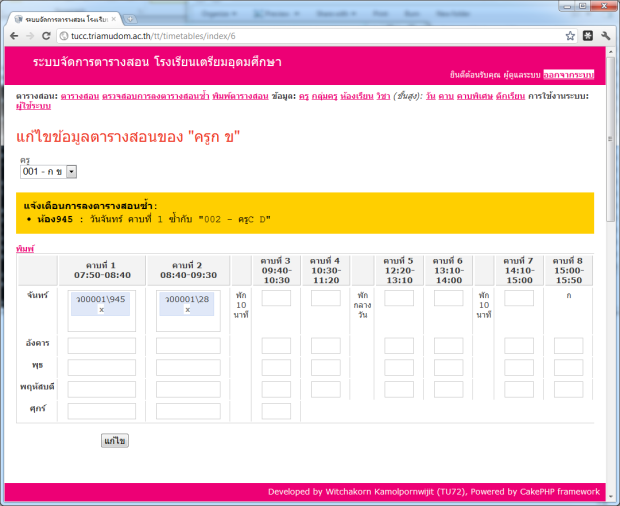Click the extension icon beside the star

(588, 35)
